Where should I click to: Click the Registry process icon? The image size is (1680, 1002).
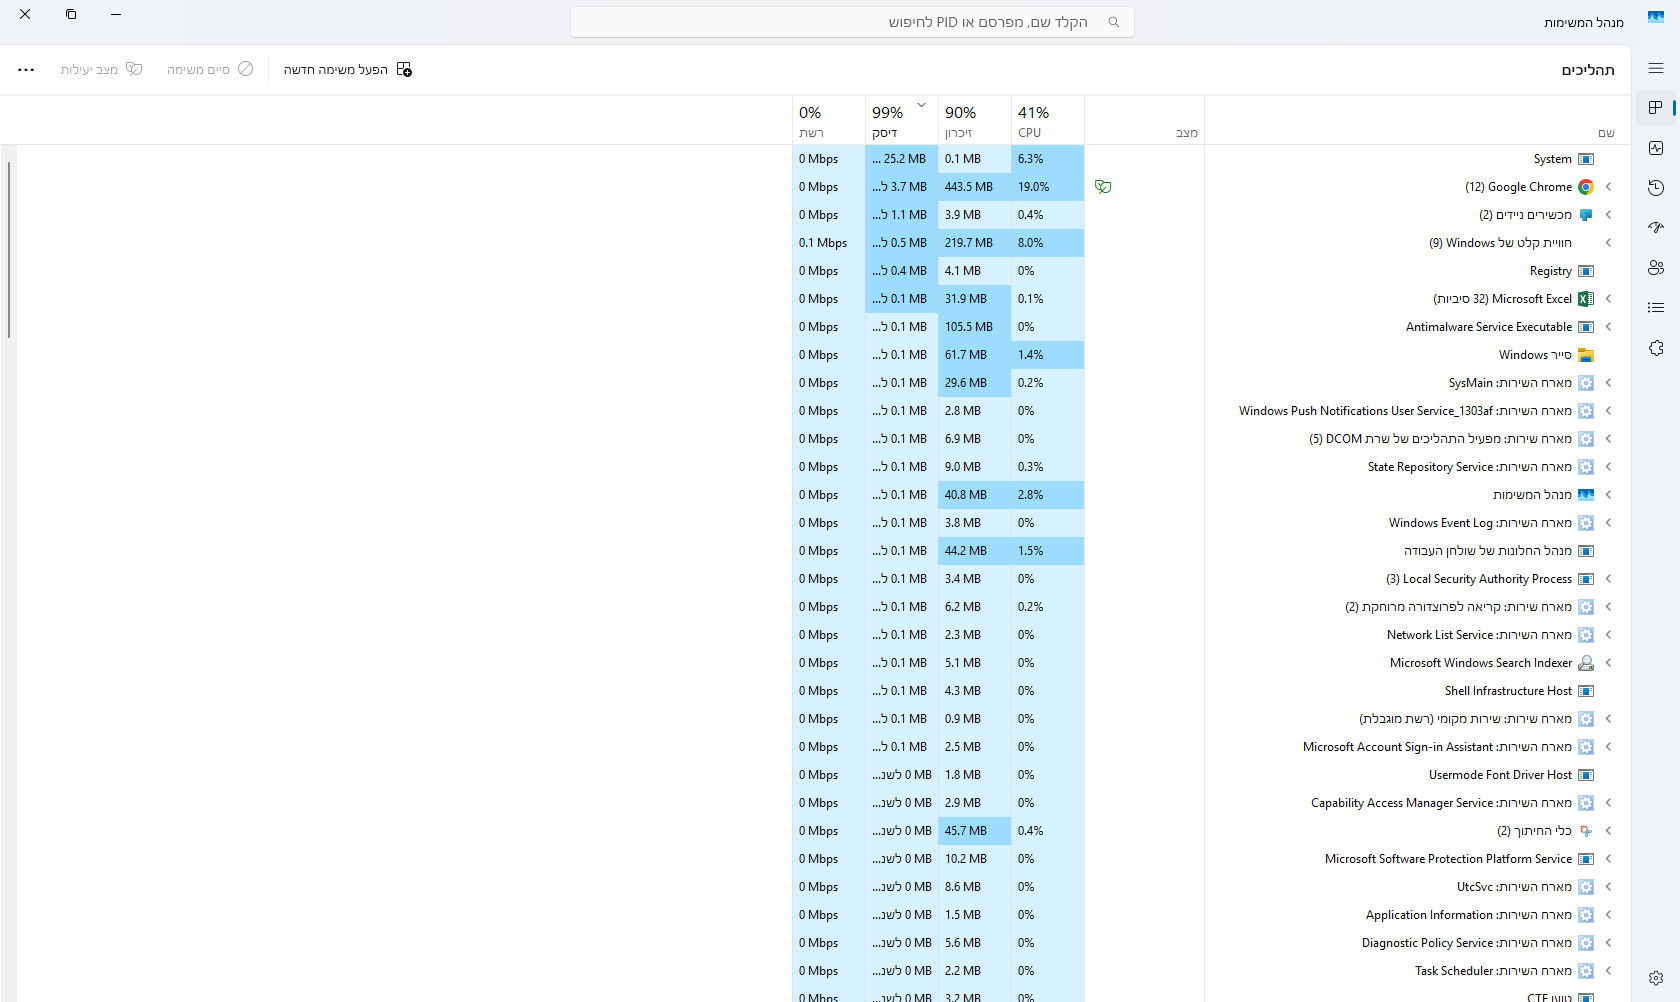click(x=1586, y=271)
